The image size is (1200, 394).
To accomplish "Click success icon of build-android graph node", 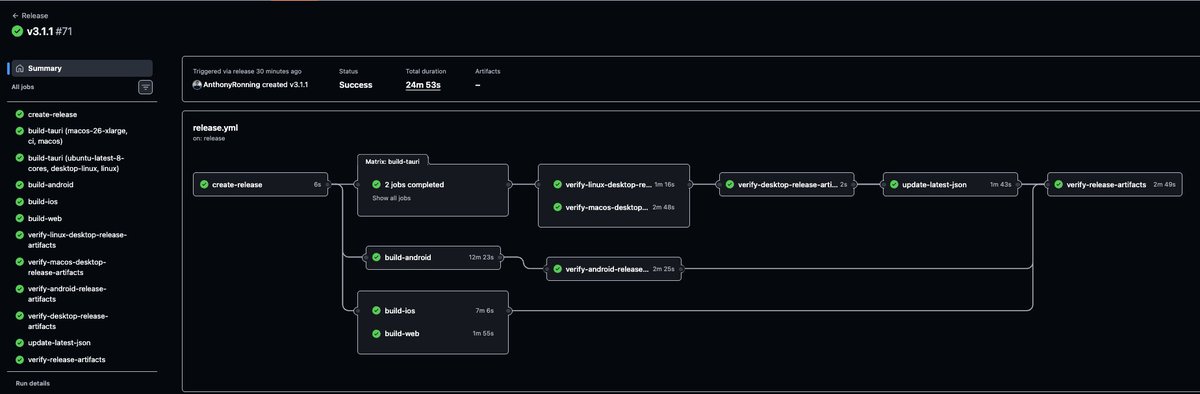I will click(x=376, y=257).
